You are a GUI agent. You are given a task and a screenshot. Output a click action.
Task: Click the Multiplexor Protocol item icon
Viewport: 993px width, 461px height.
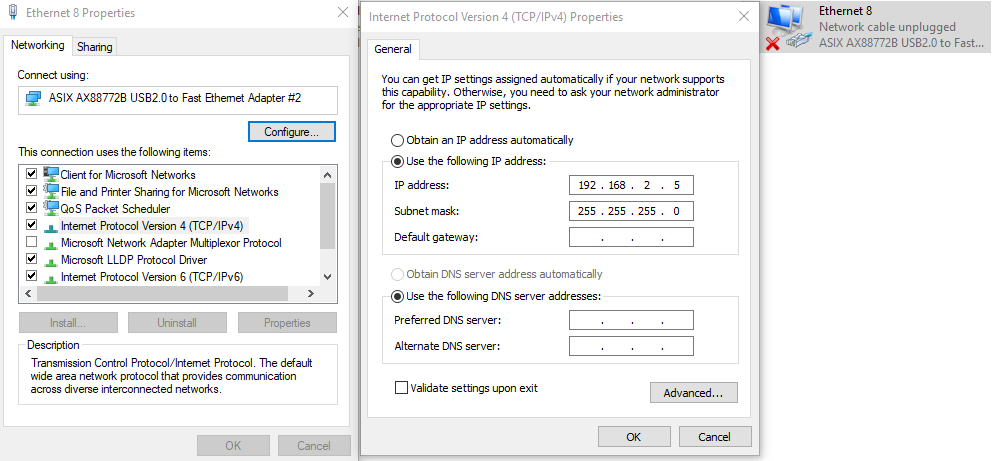[51, 243]
